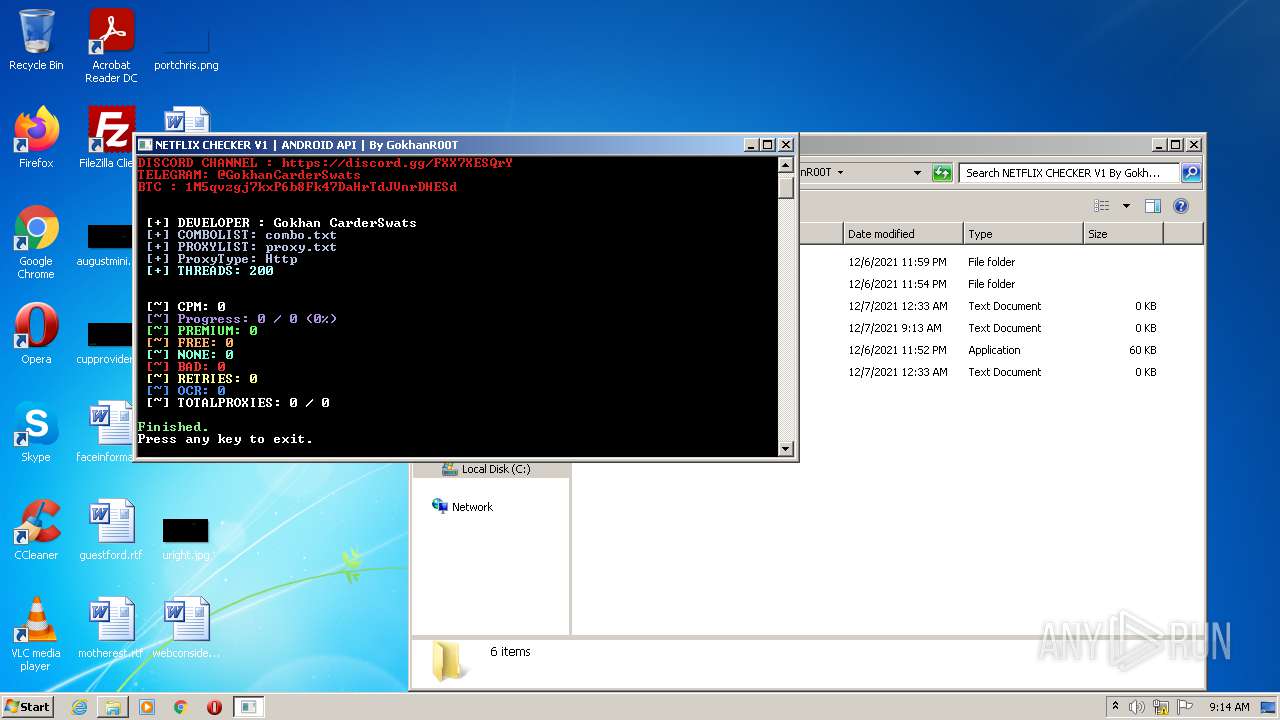
Task: Open Google Chrome desktop shortcut
Action: click(36, 242)
